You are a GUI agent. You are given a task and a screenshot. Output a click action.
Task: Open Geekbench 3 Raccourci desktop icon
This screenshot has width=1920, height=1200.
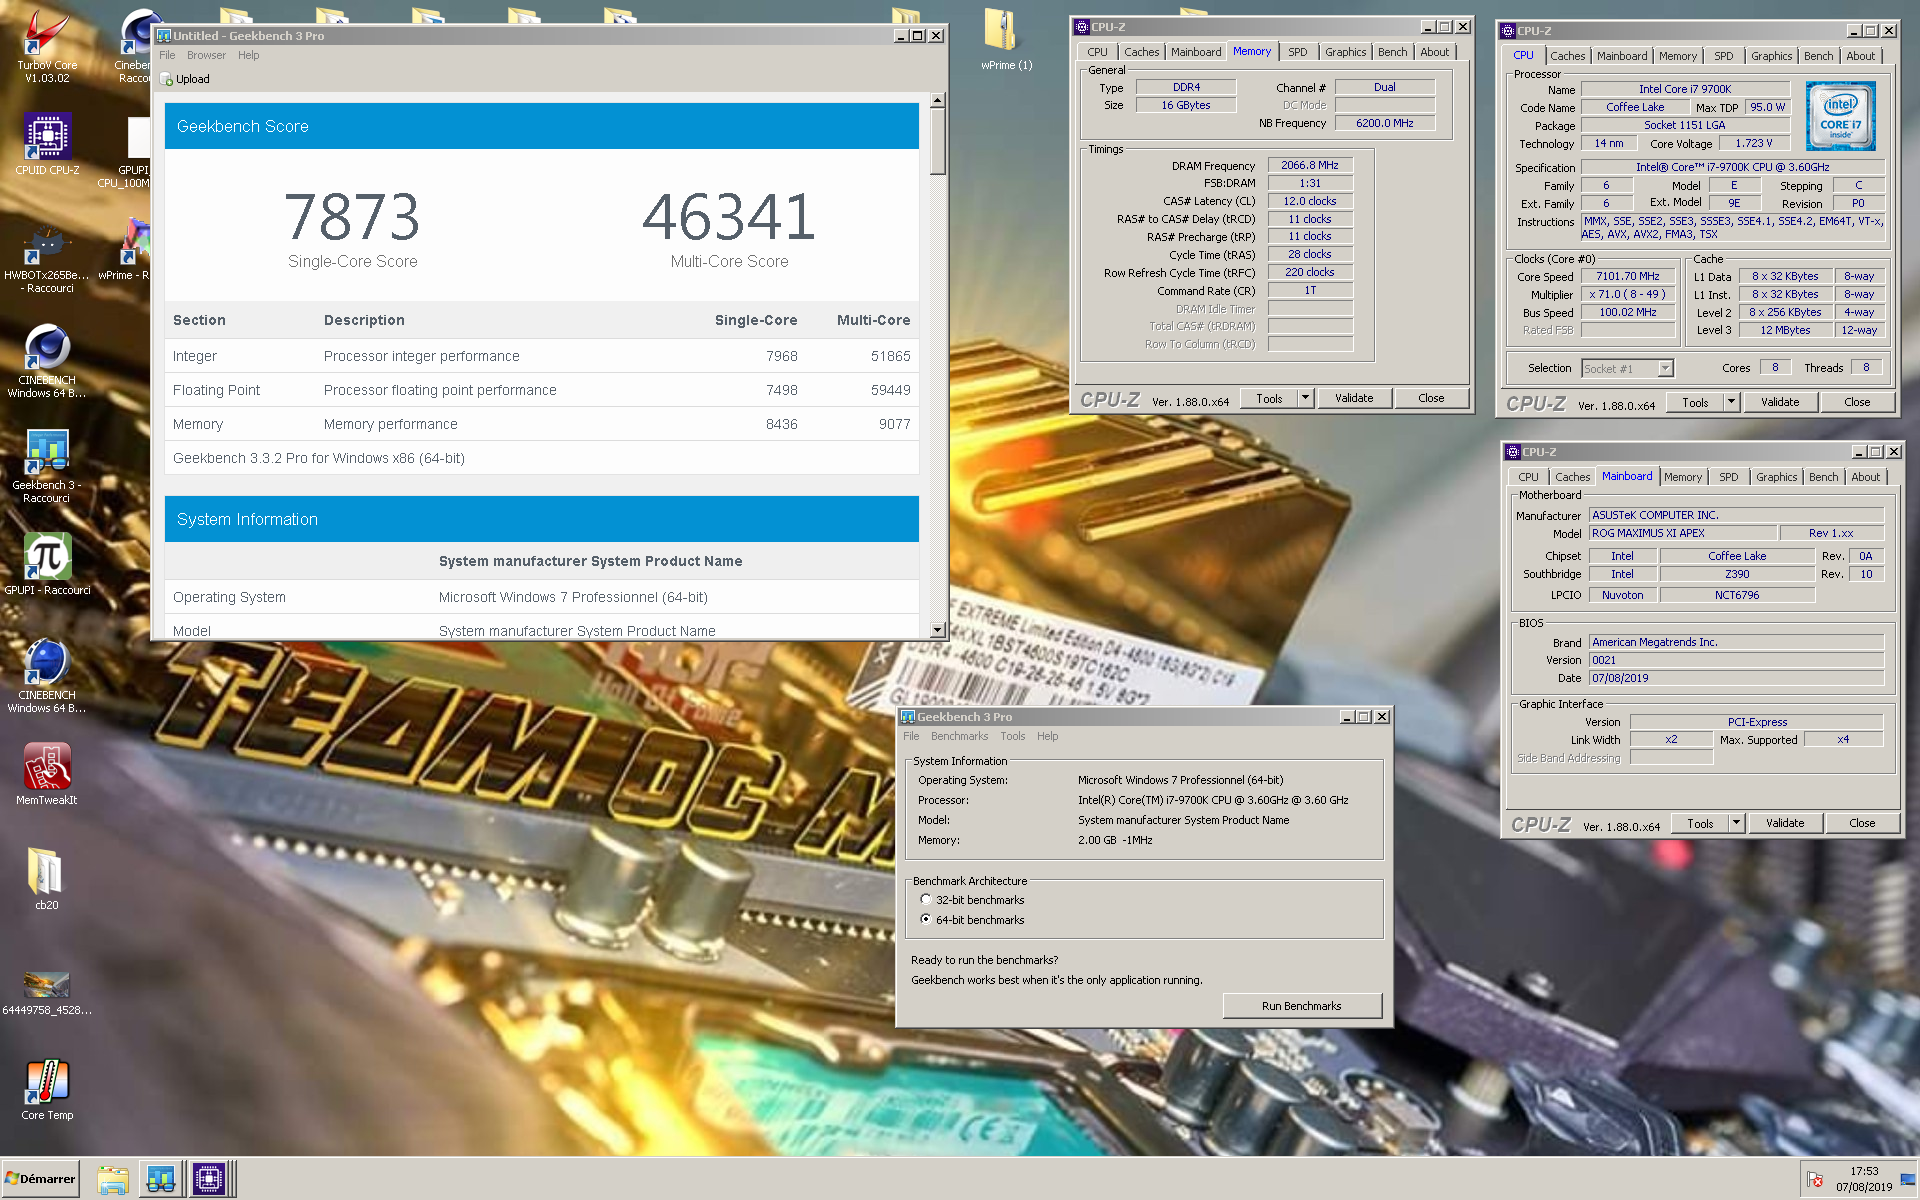point(46,466)
